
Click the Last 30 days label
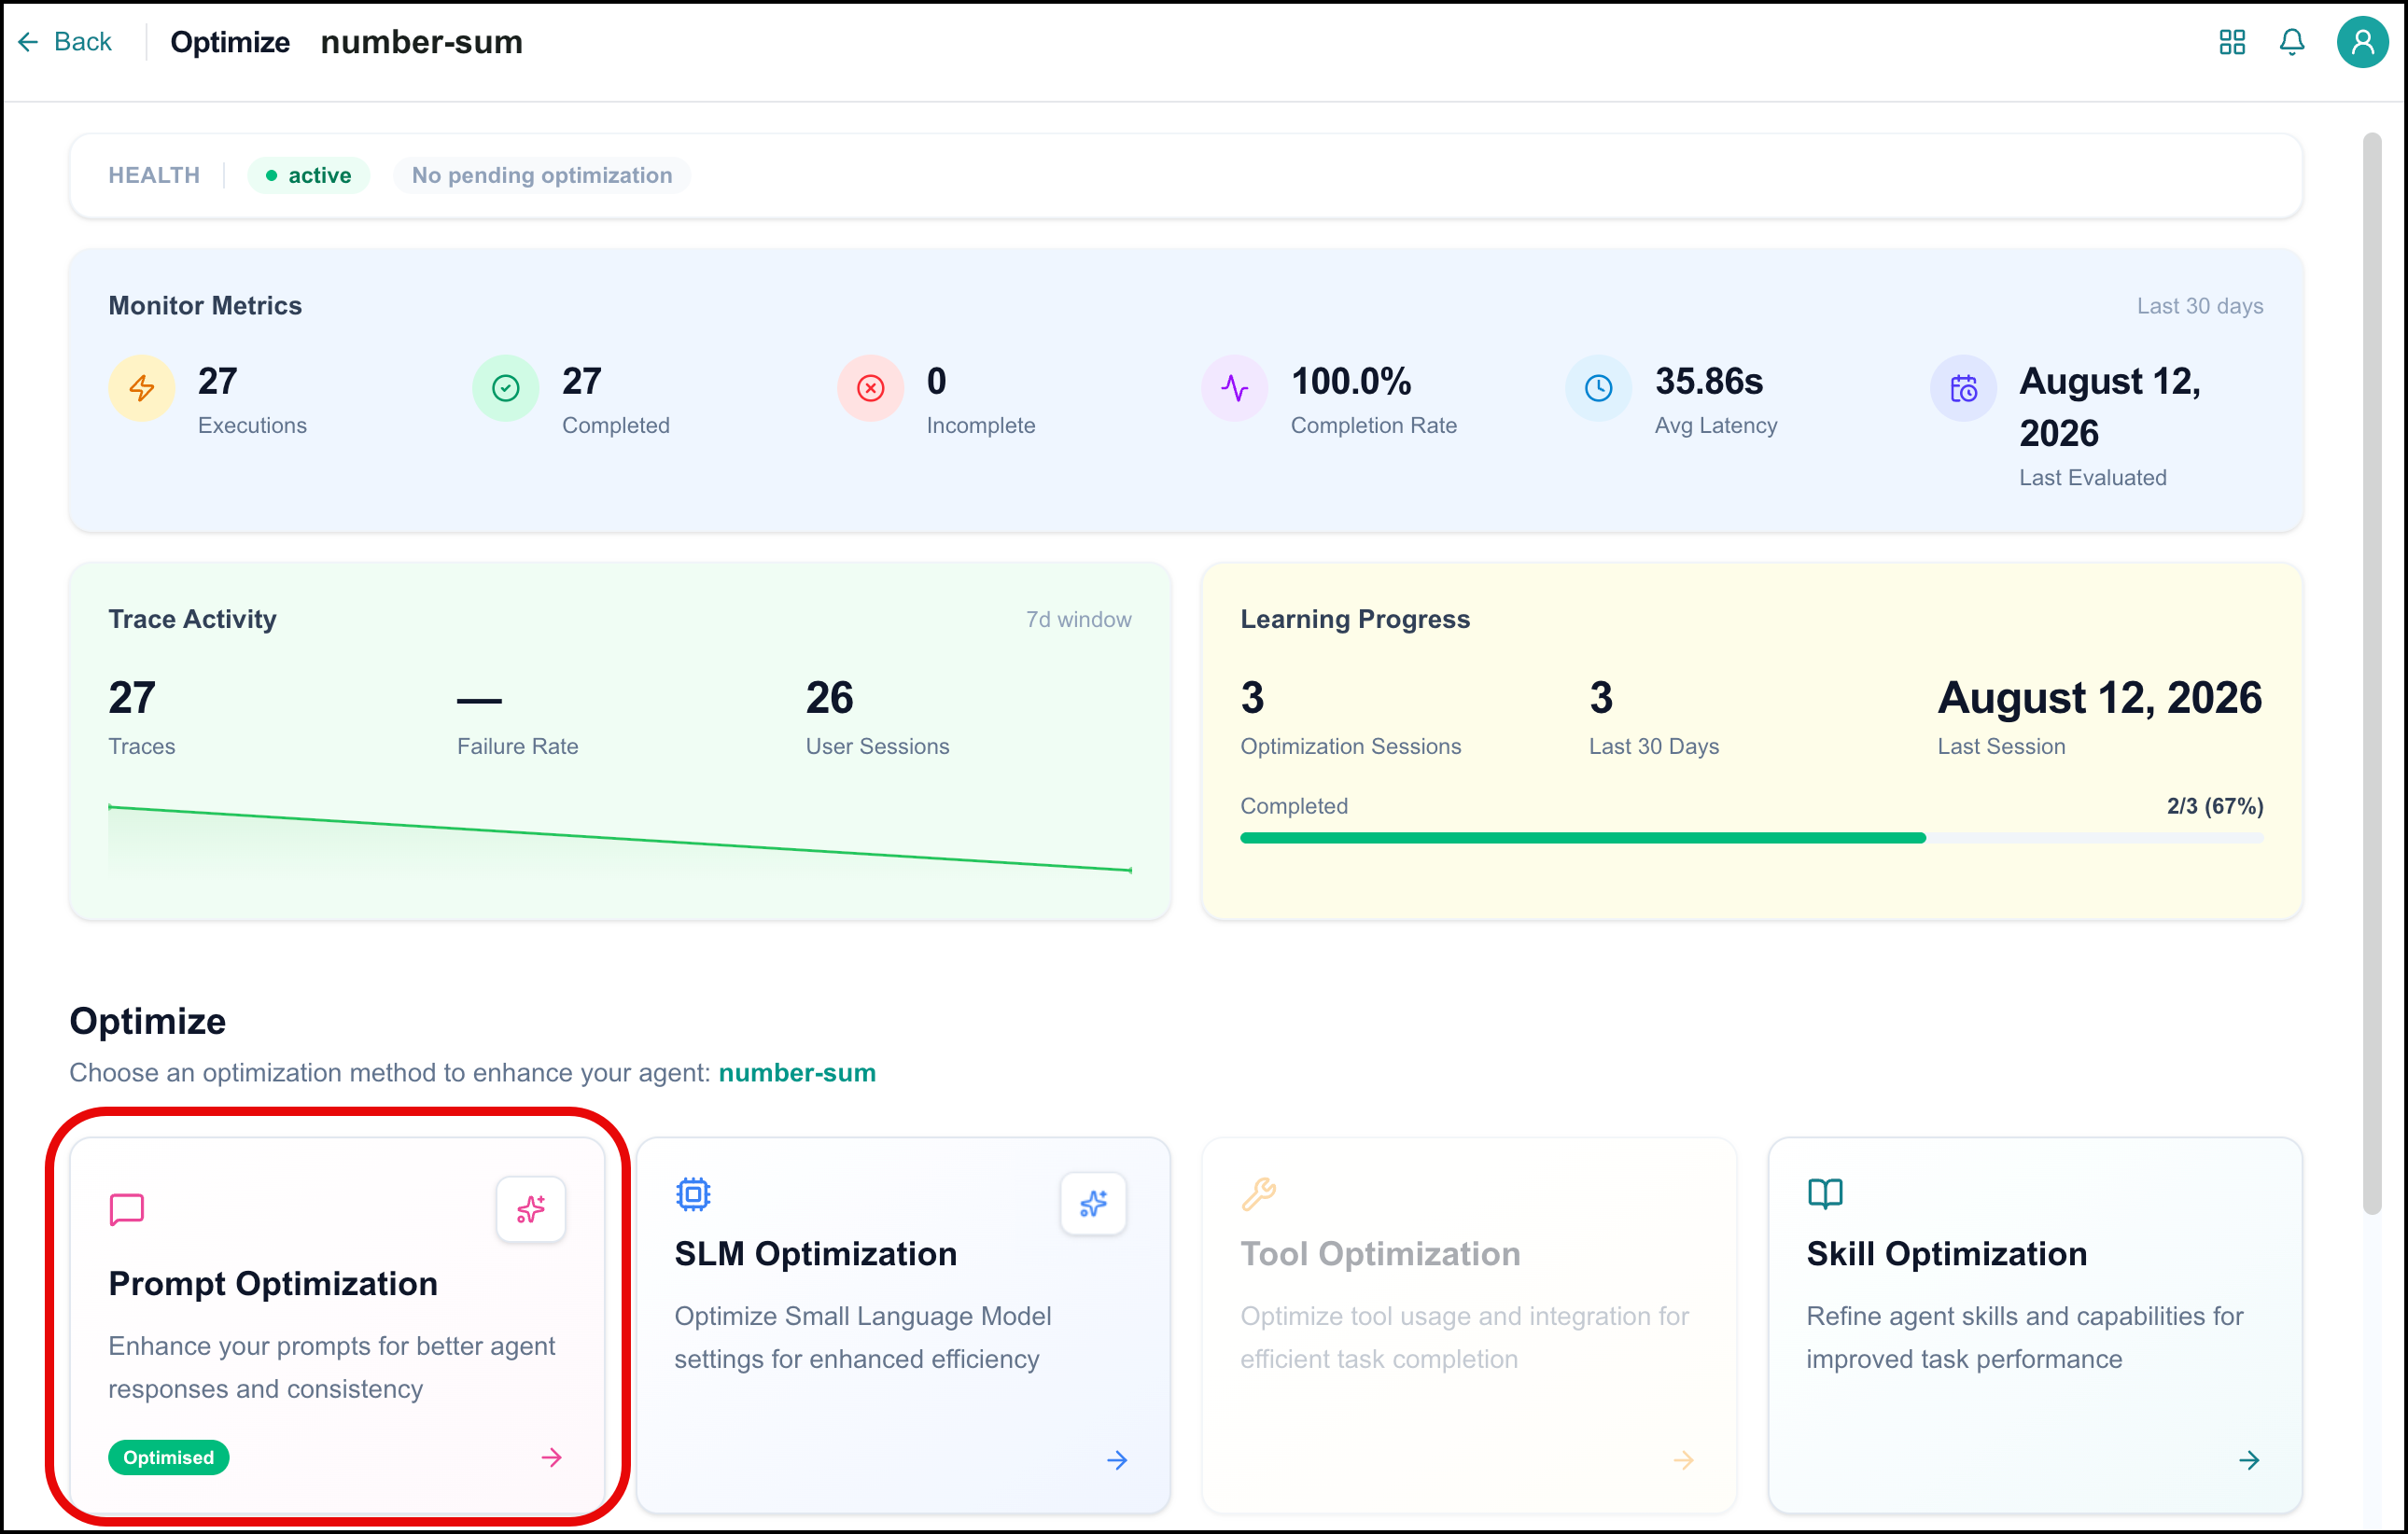coord(2200,306)
